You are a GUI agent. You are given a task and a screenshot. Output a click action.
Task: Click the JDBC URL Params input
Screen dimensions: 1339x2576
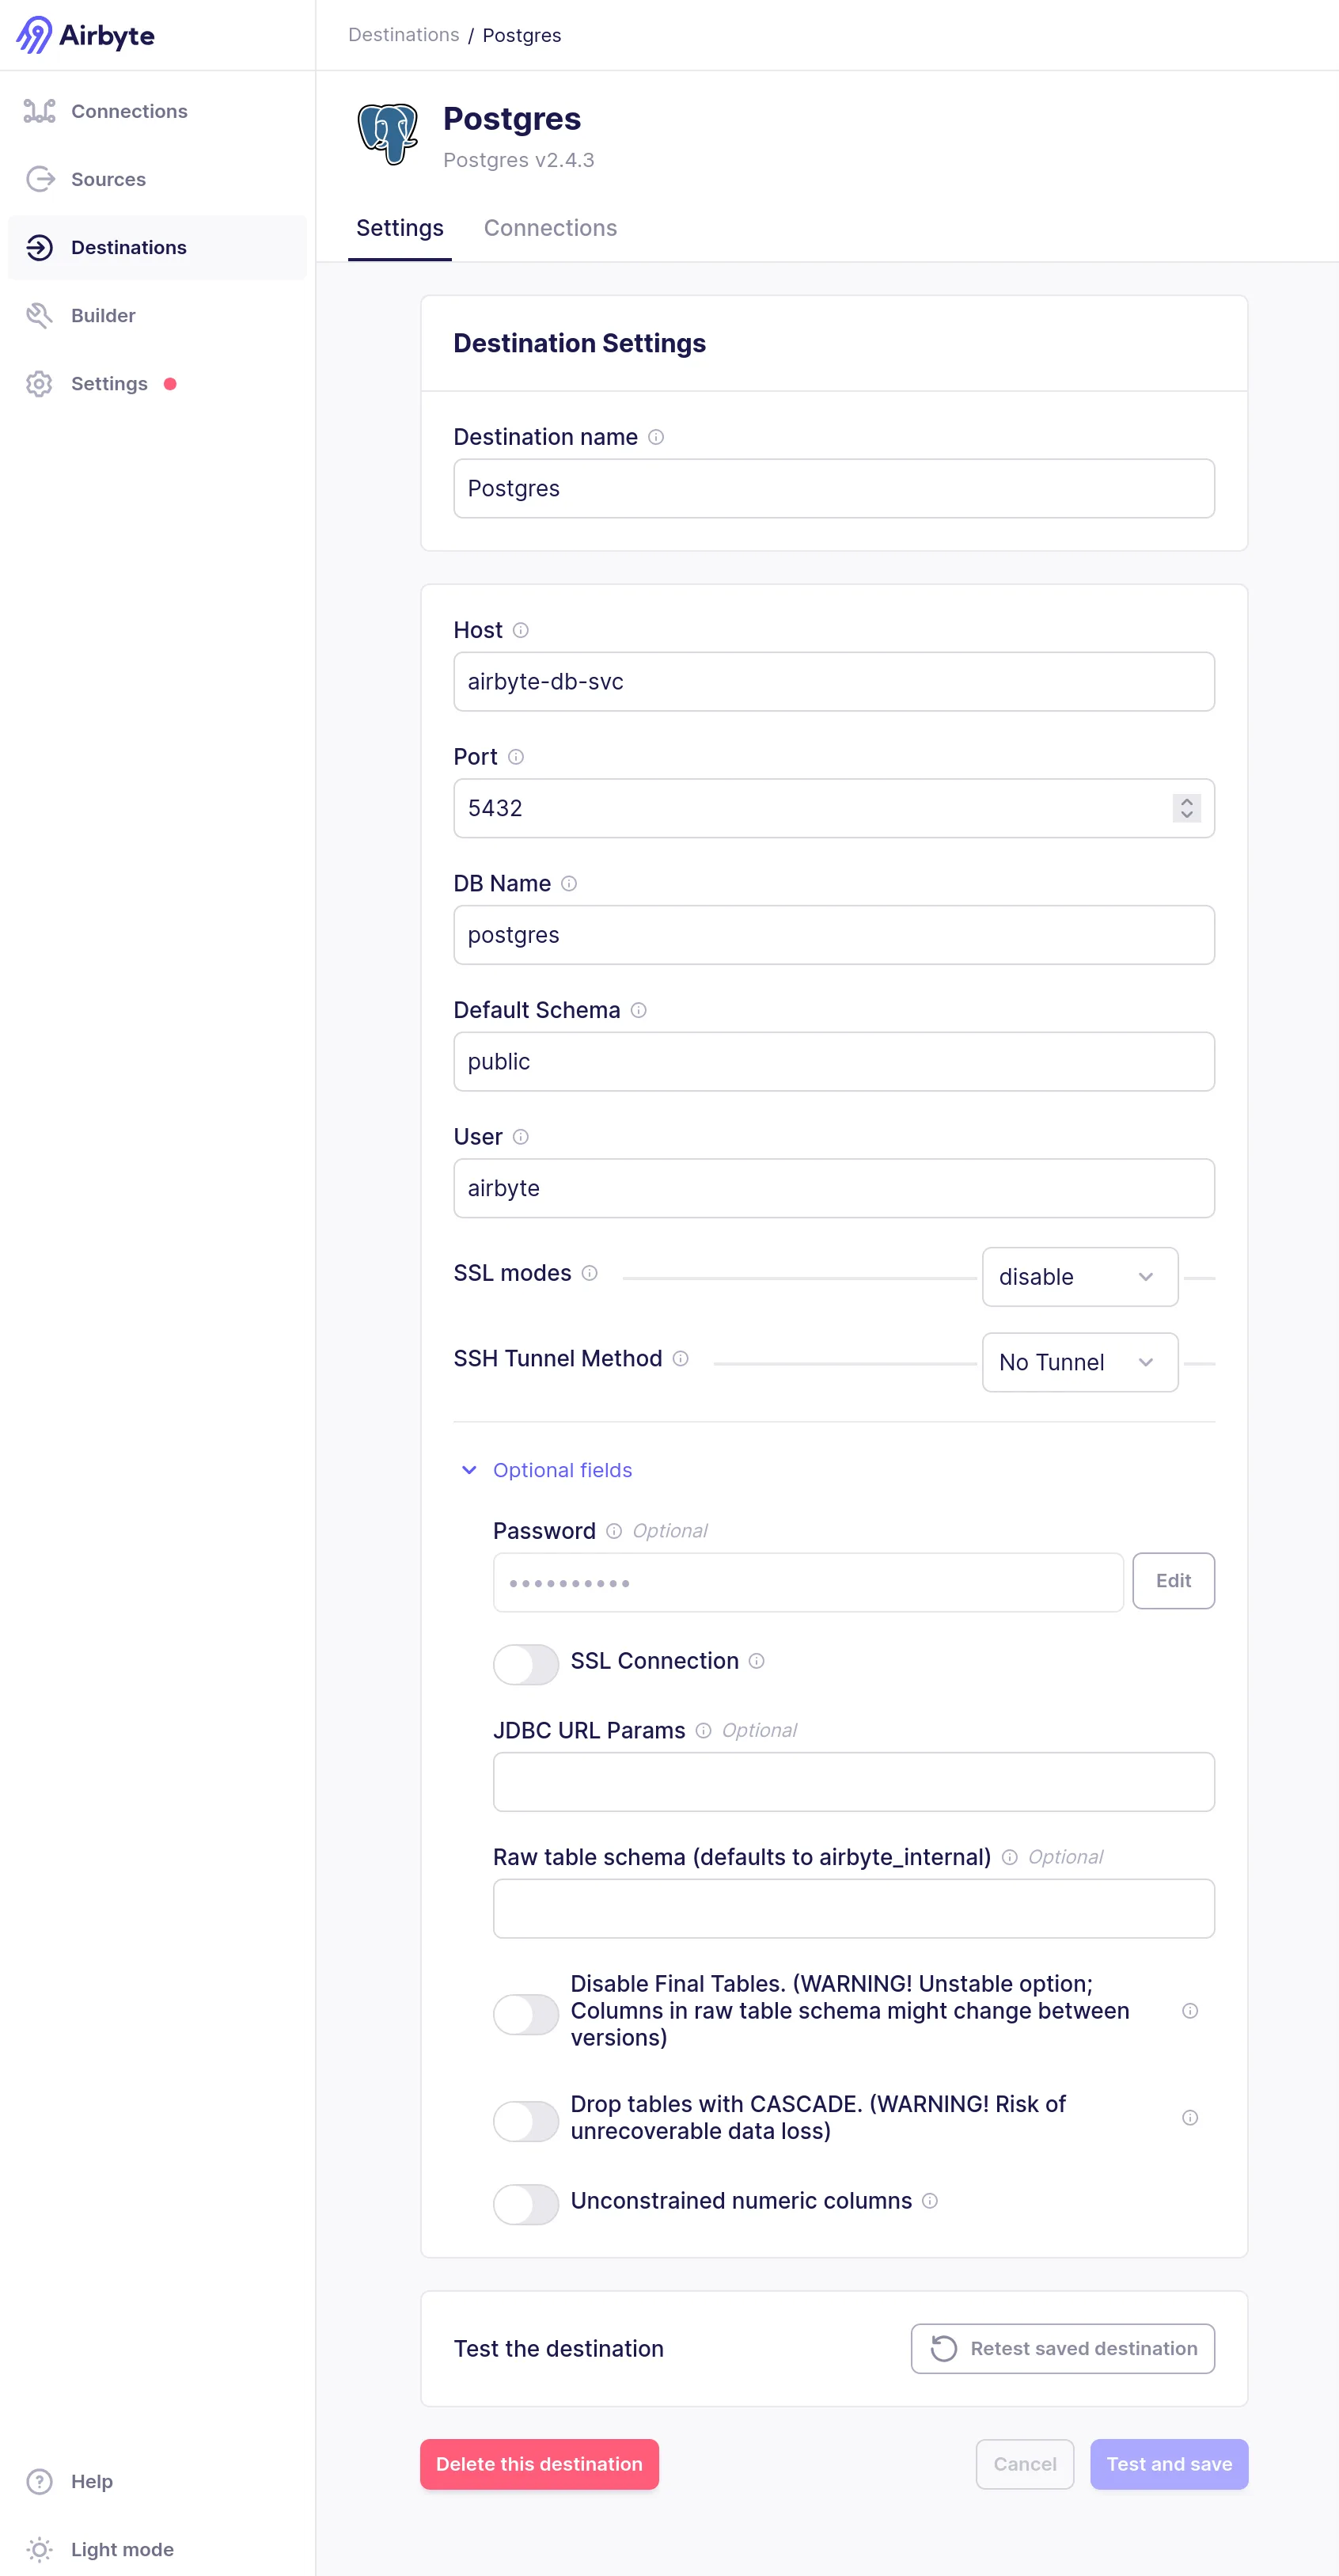853,1782
